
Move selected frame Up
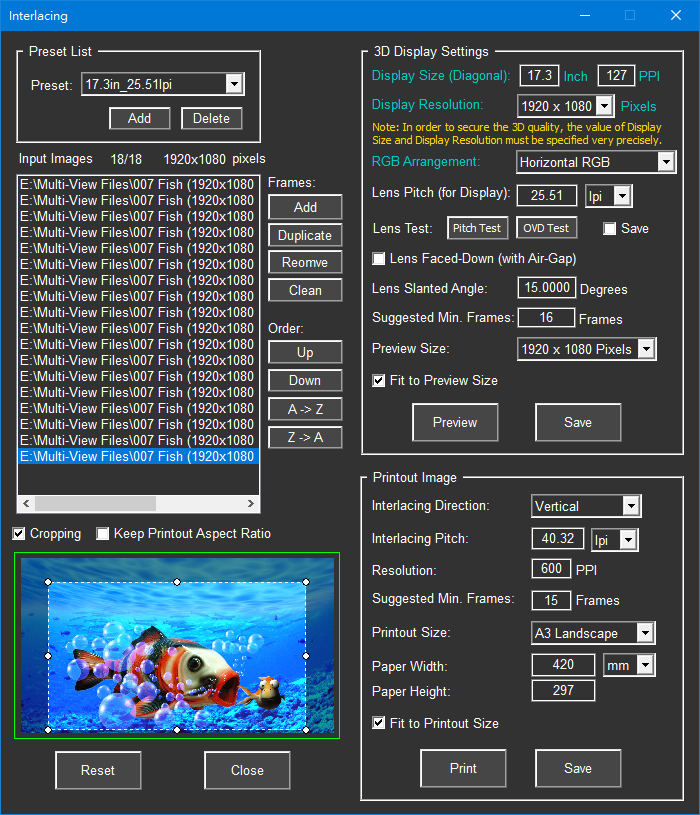click(x=305, y=352)
